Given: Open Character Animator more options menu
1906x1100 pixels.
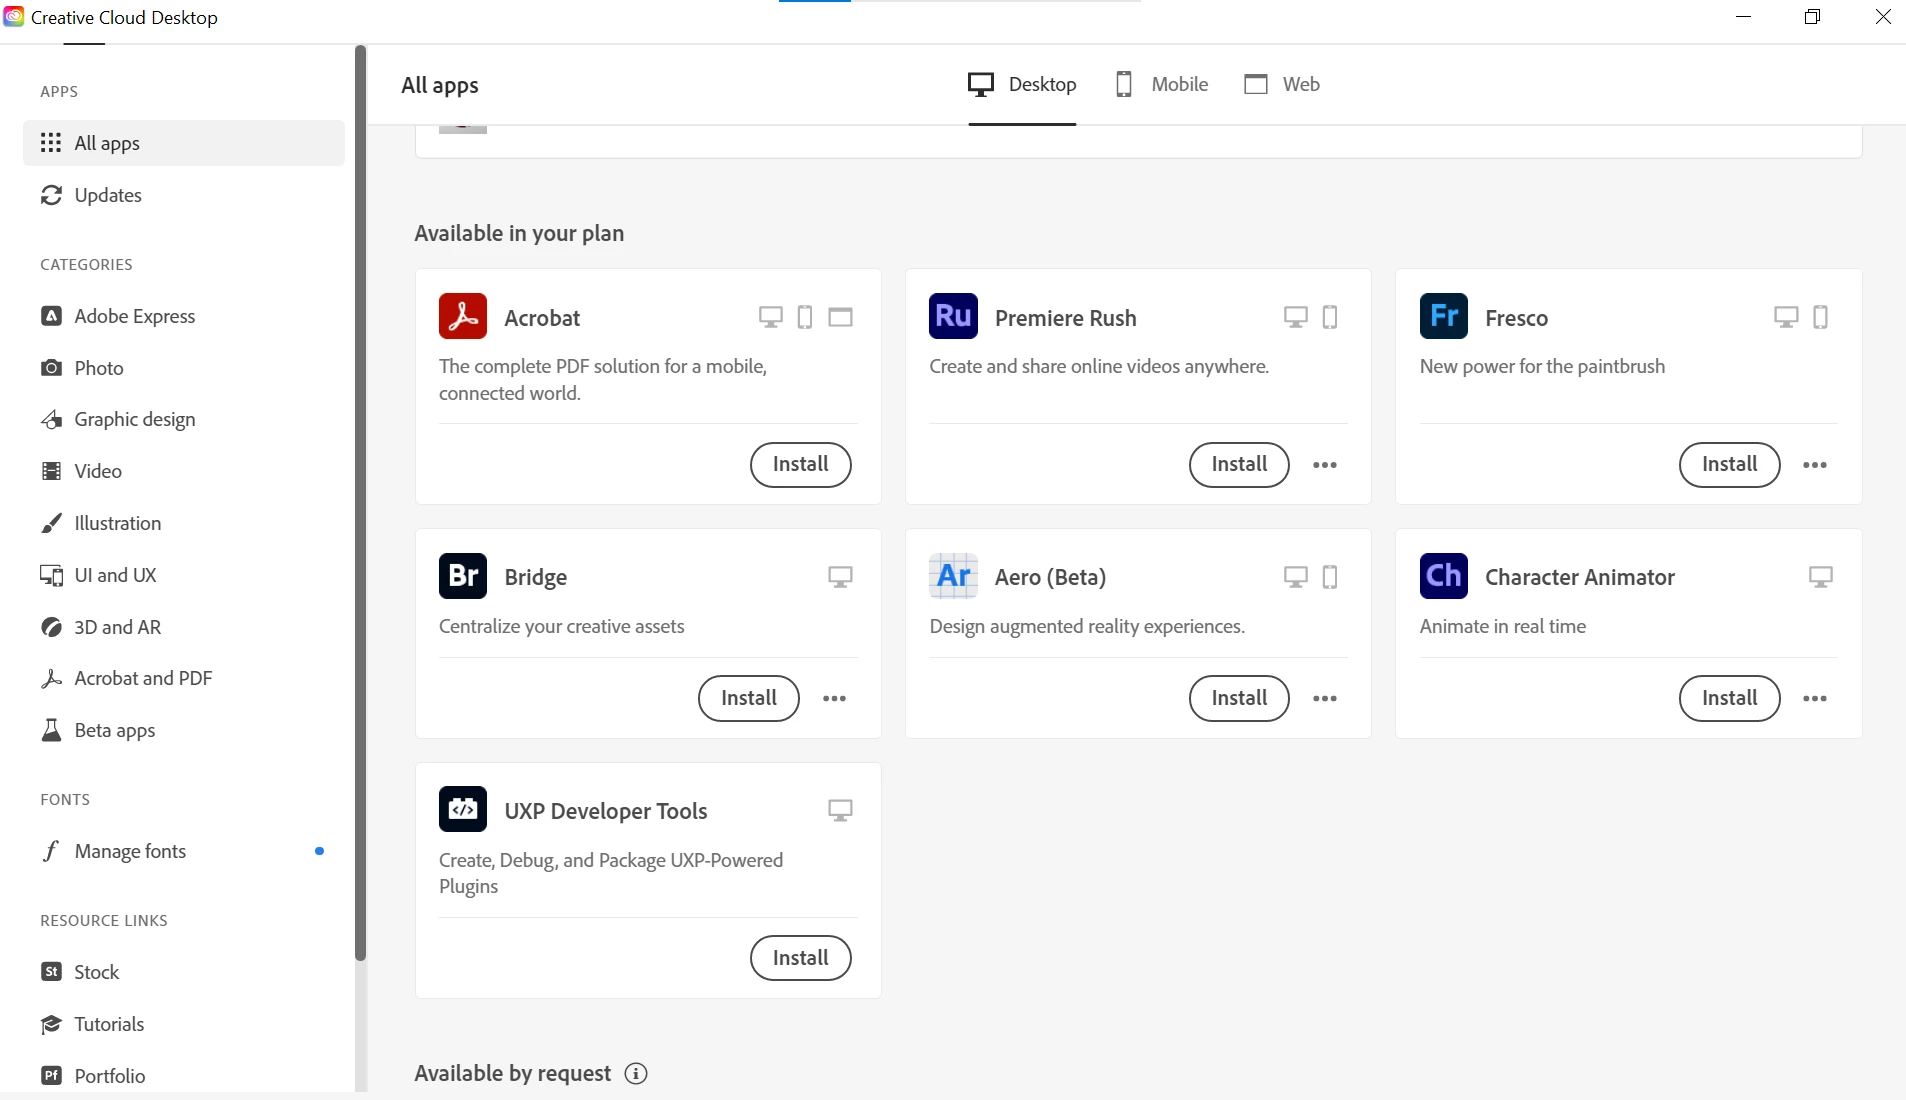Looking at the screenshot, I should coord(1815,699).
